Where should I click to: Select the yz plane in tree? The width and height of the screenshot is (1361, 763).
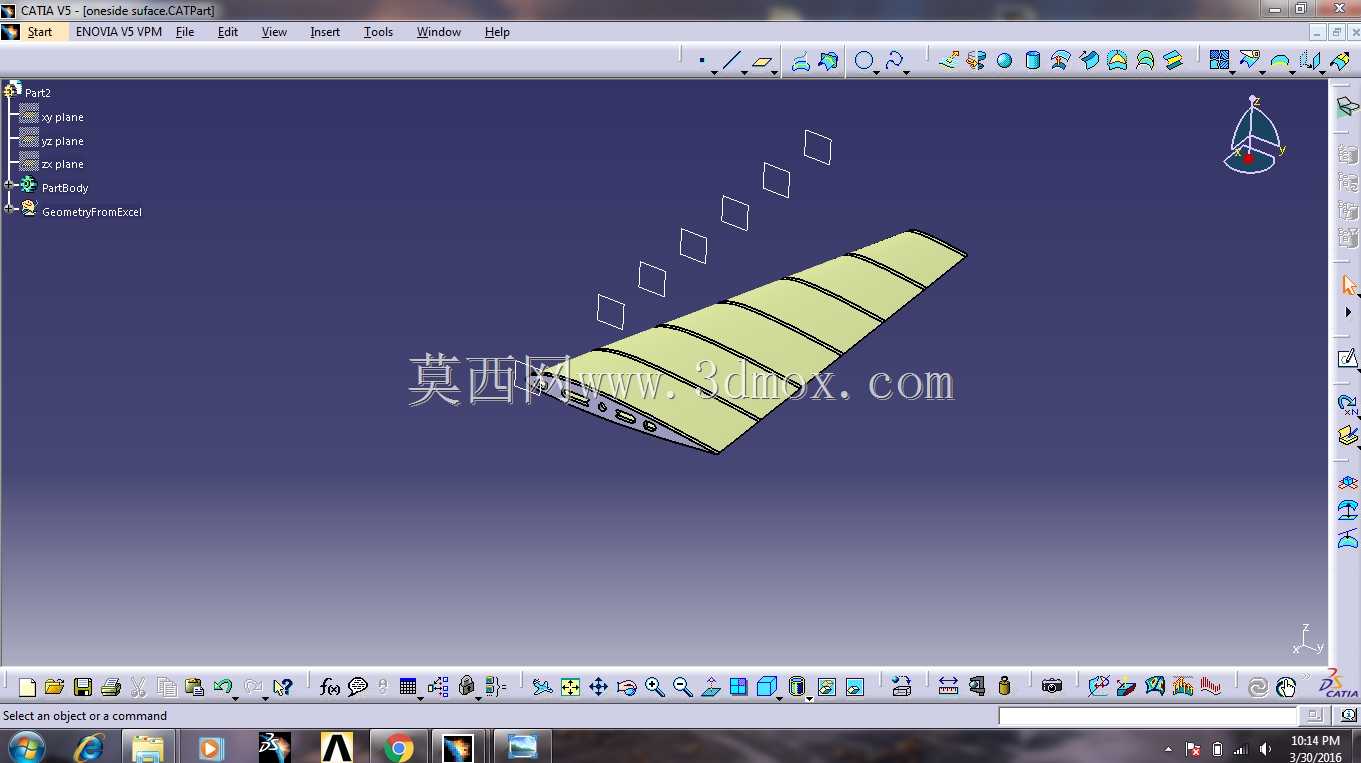point(62,141)
